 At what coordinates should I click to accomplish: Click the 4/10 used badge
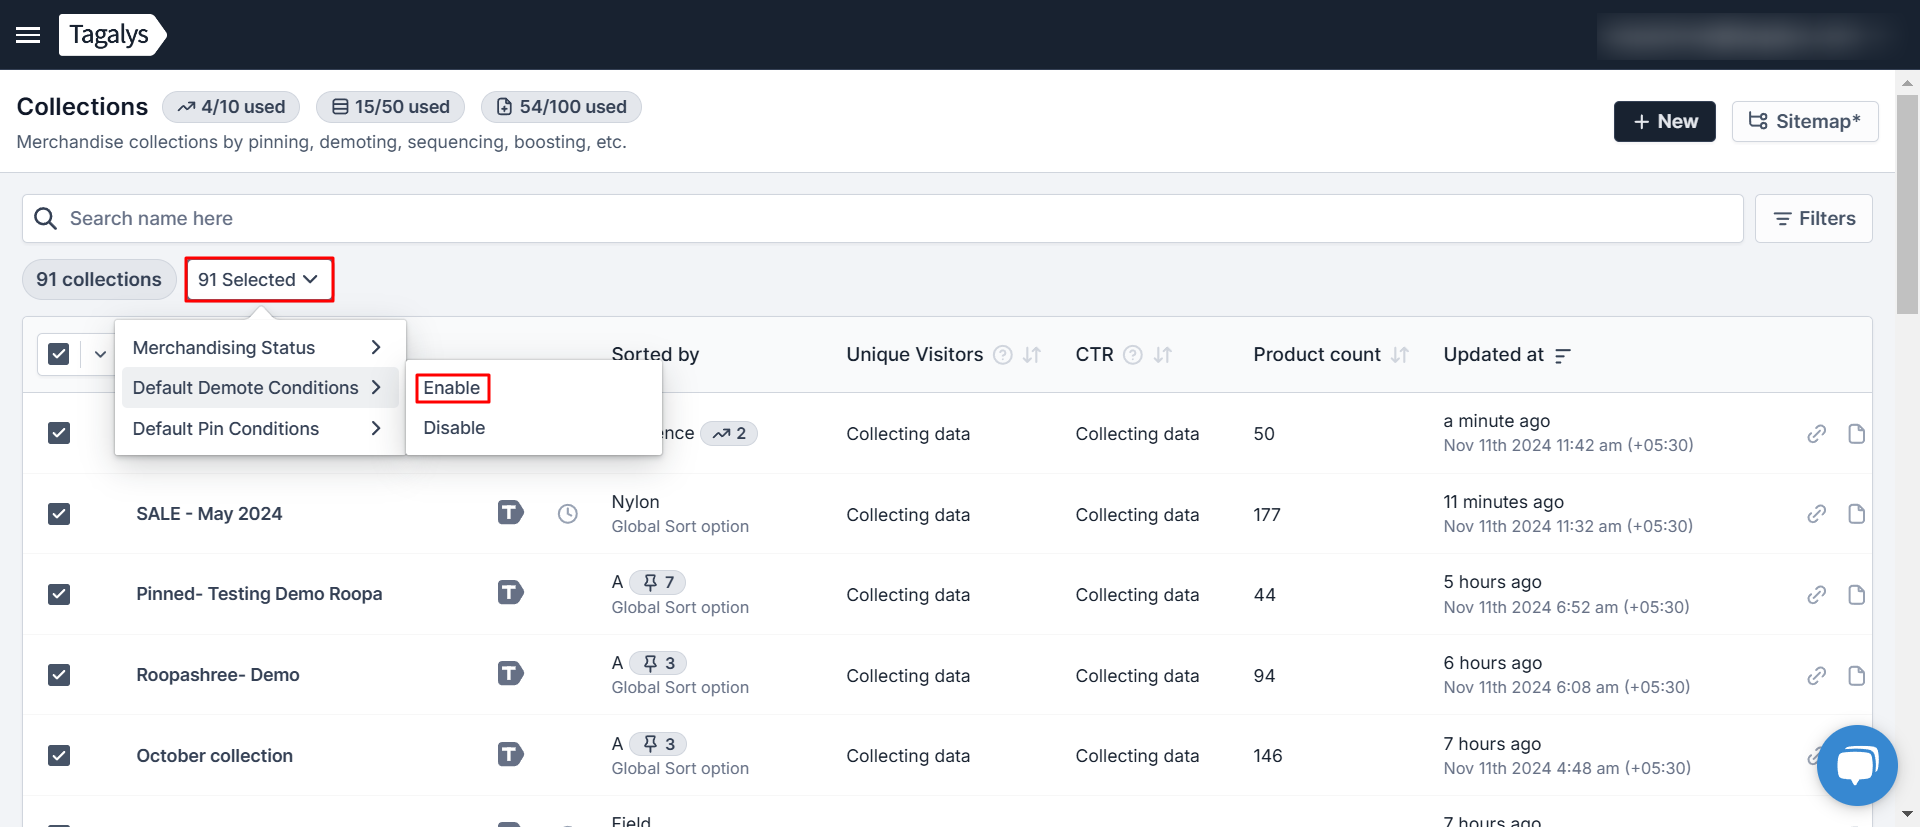point(231,107)
